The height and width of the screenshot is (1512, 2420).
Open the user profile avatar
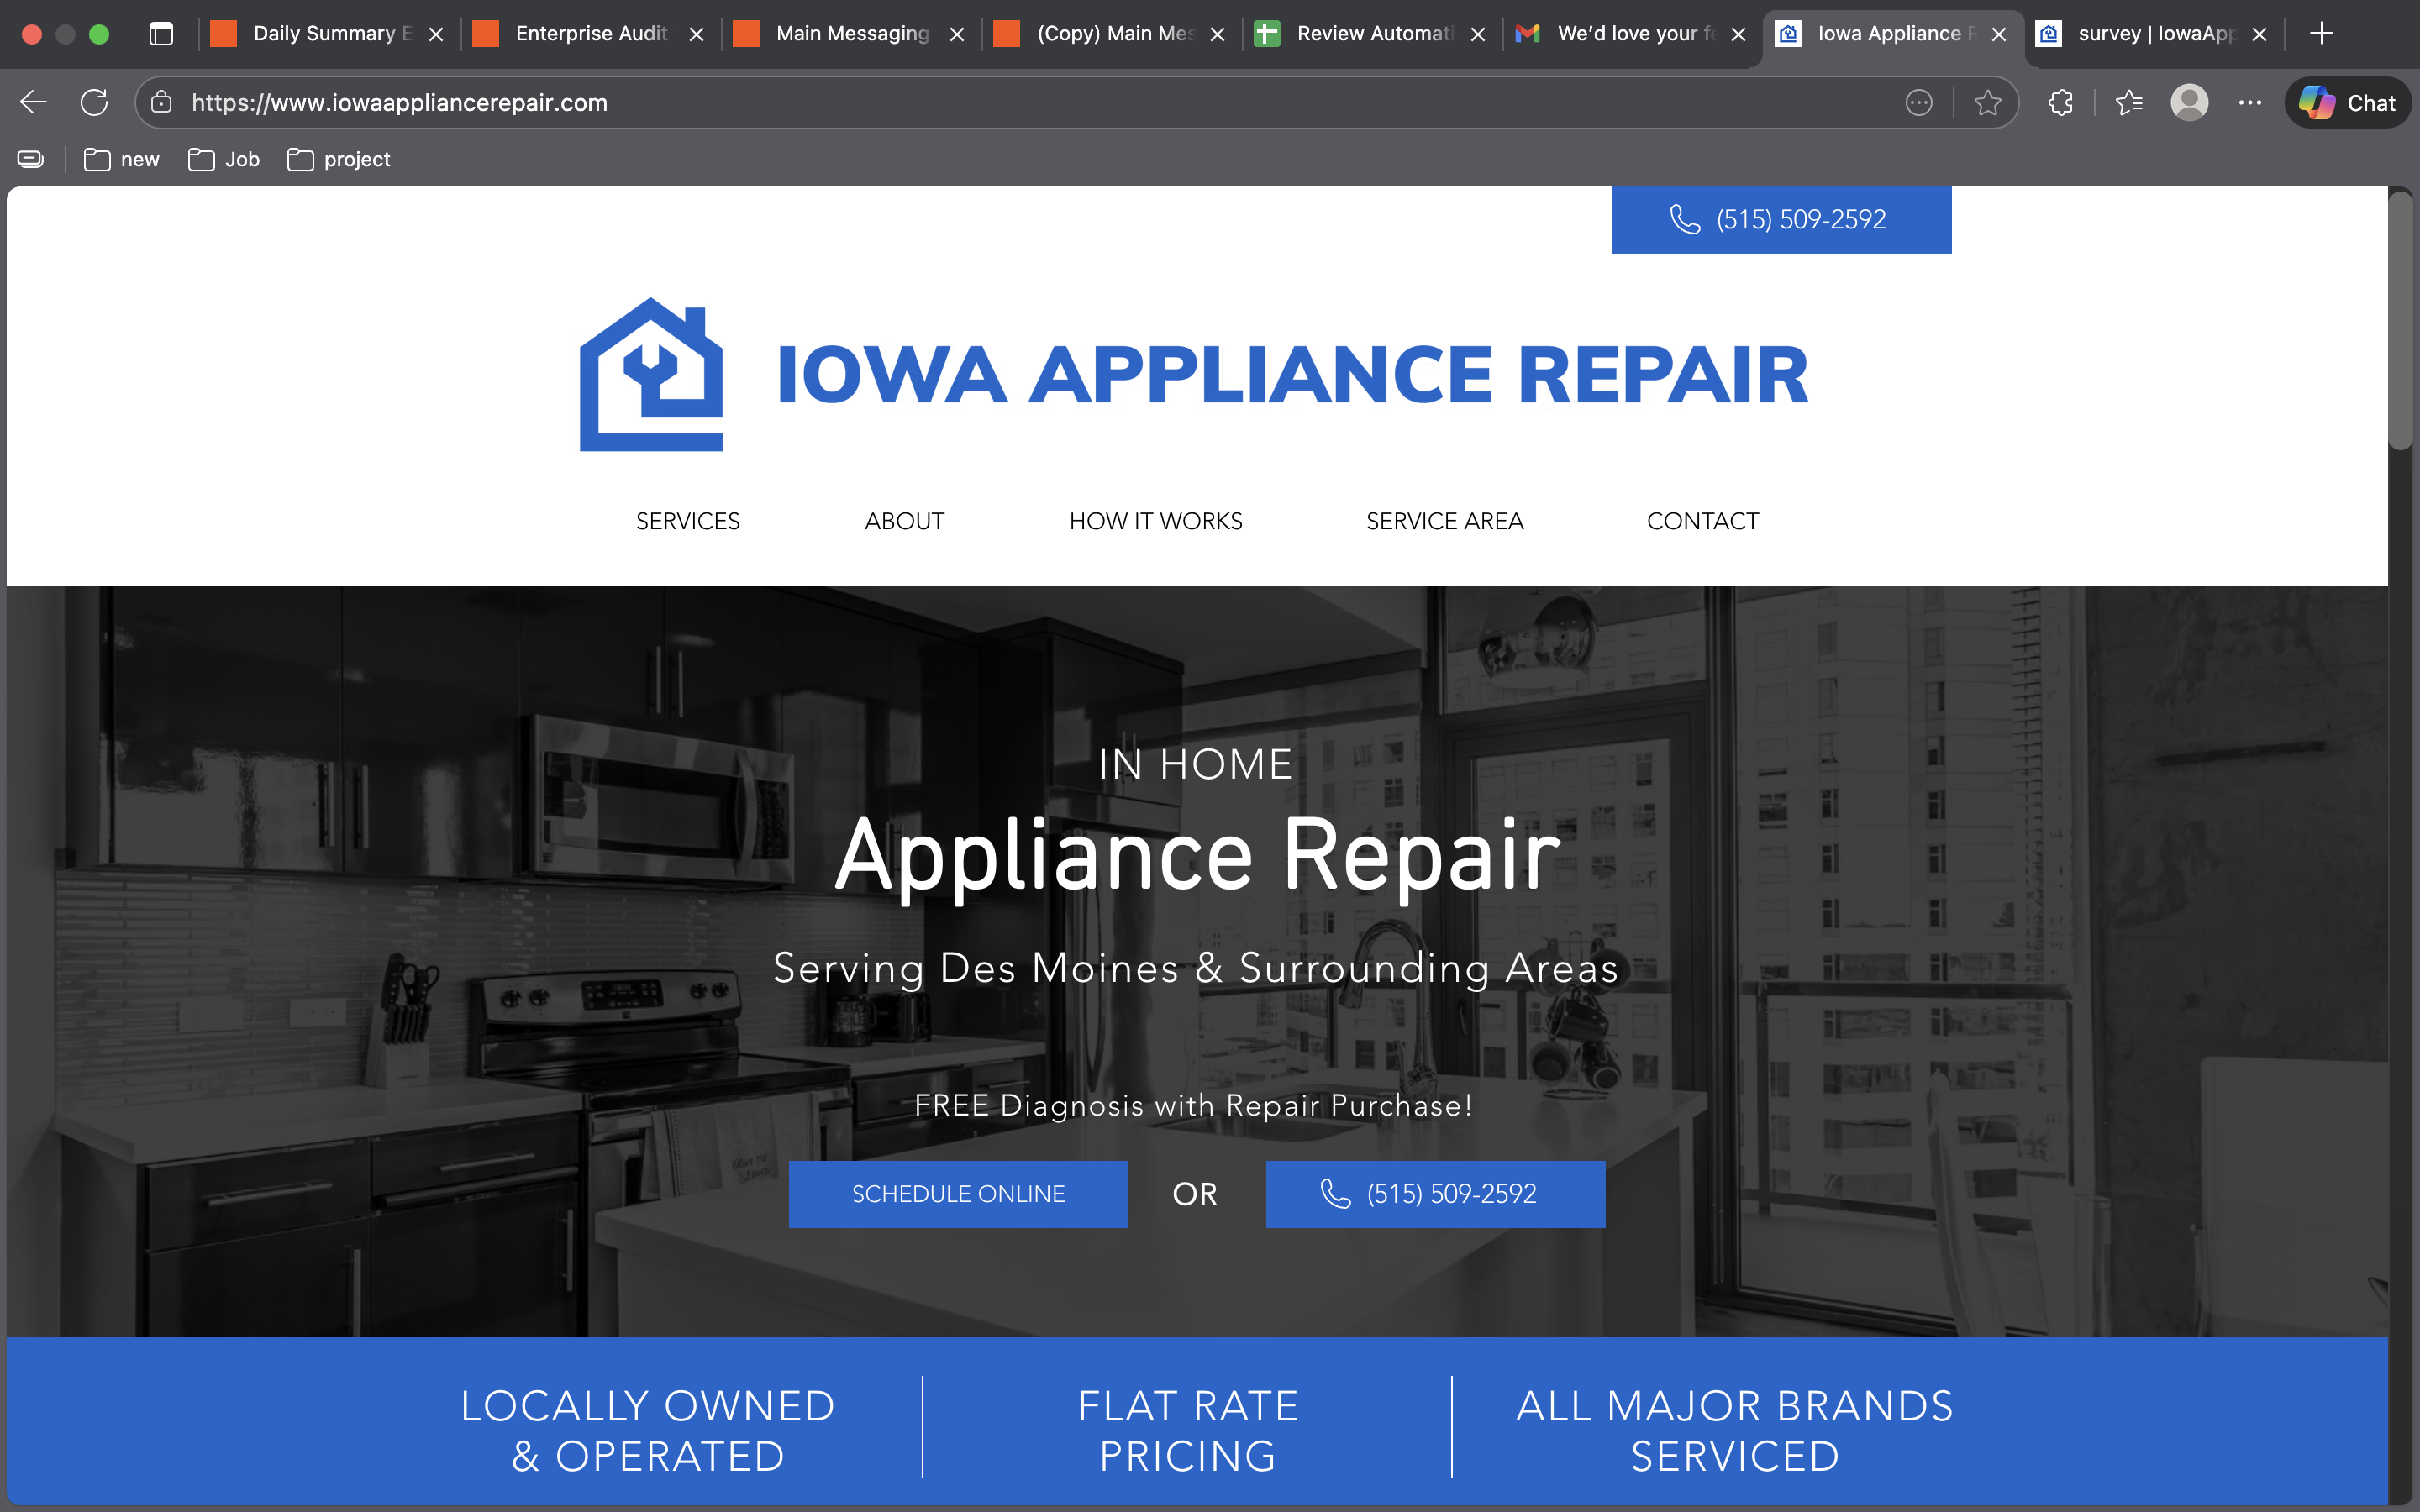(2189, 102)
